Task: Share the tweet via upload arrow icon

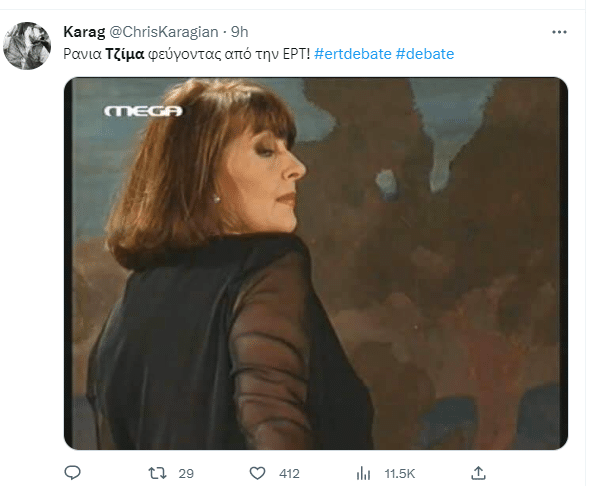Action: (478, 472)
